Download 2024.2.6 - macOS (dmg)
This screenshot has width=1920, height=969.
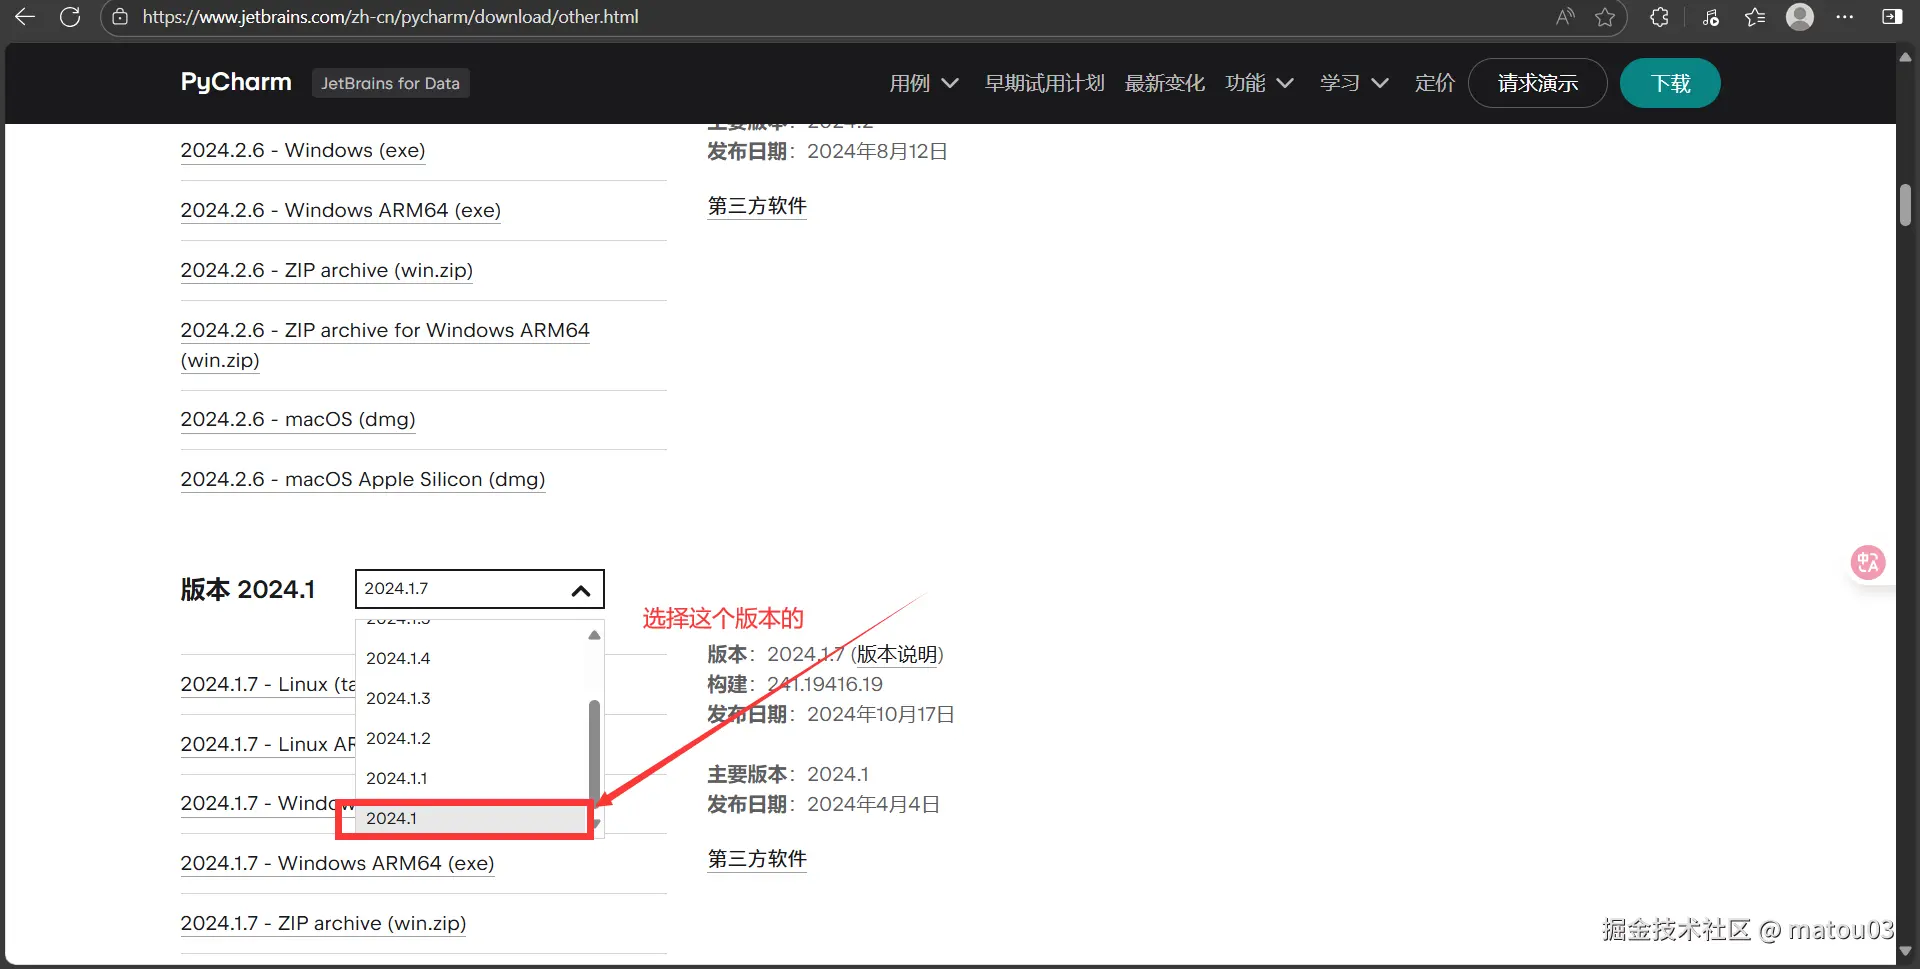coord(297,419)
